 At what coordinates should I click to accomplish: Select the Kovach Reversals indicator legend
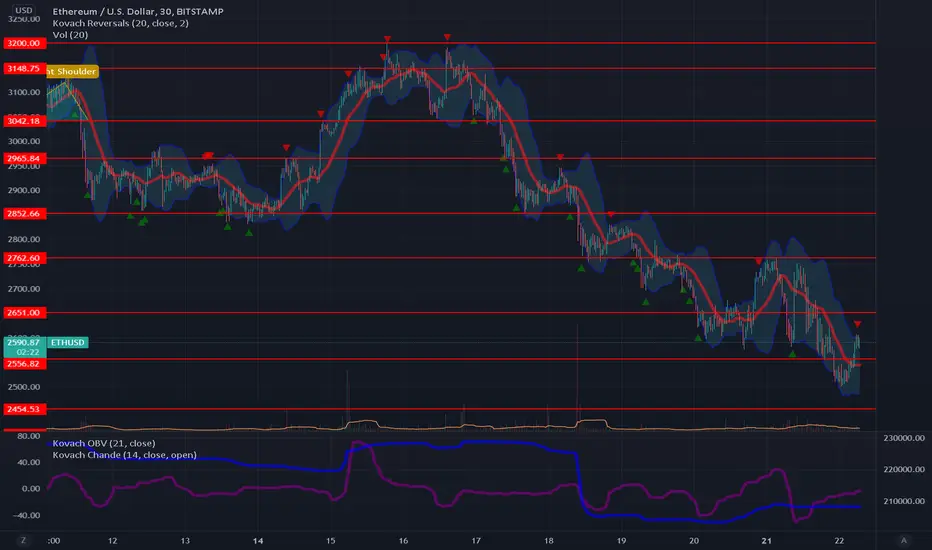click(x=121, y=23)
